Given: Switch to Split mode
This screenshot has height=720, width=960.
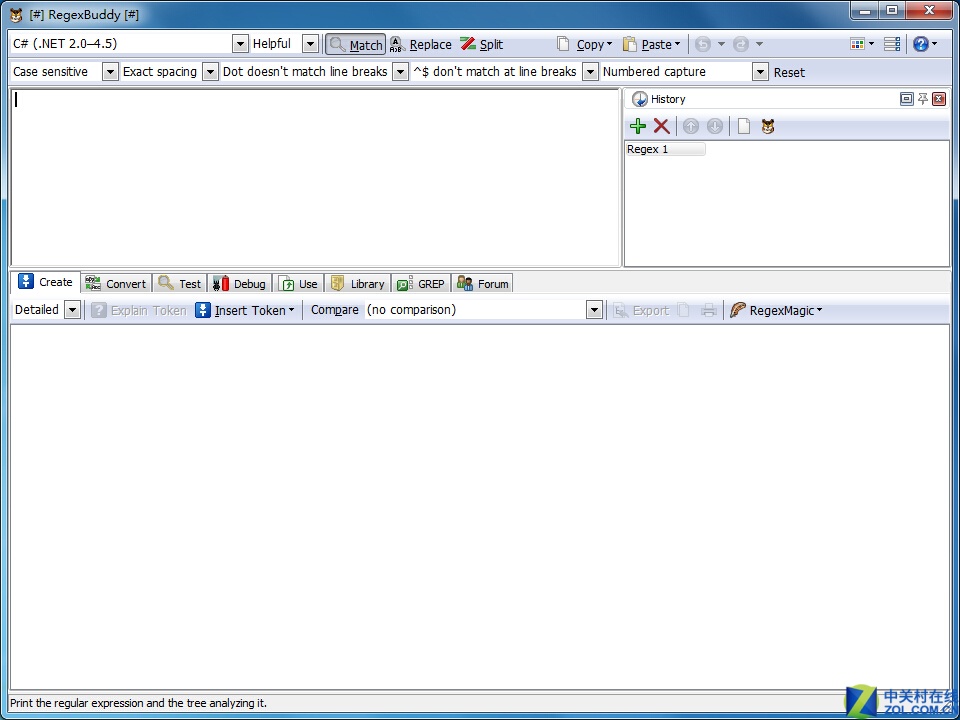Looking at the screenshot, I should [482, 44].
